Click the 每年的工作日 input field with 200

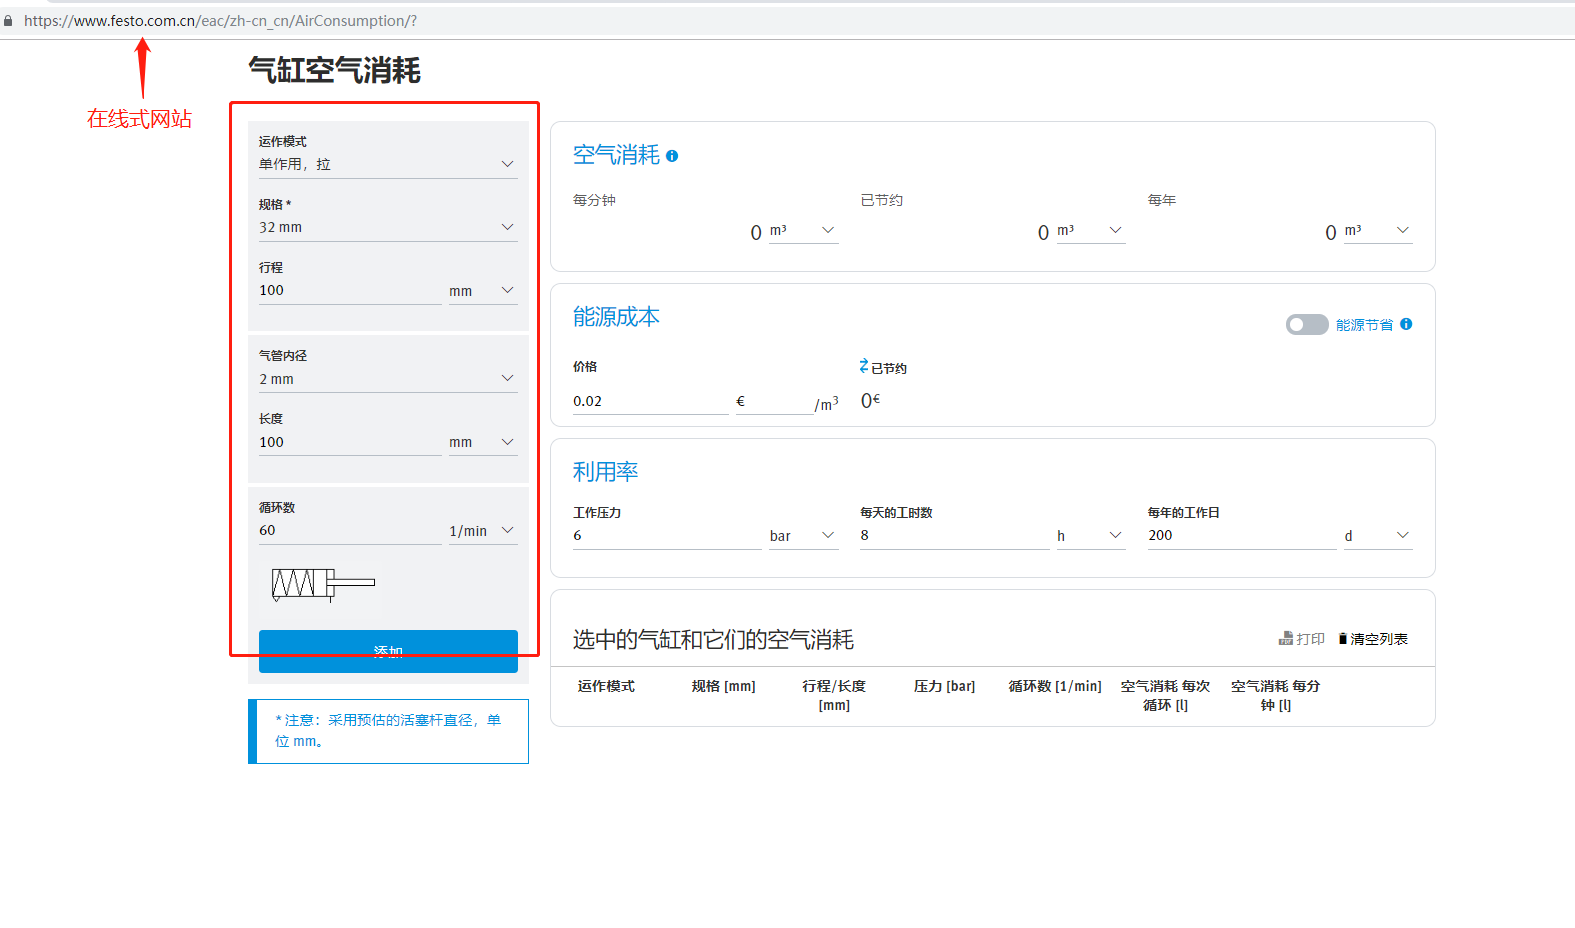[x=1242, y=536]
